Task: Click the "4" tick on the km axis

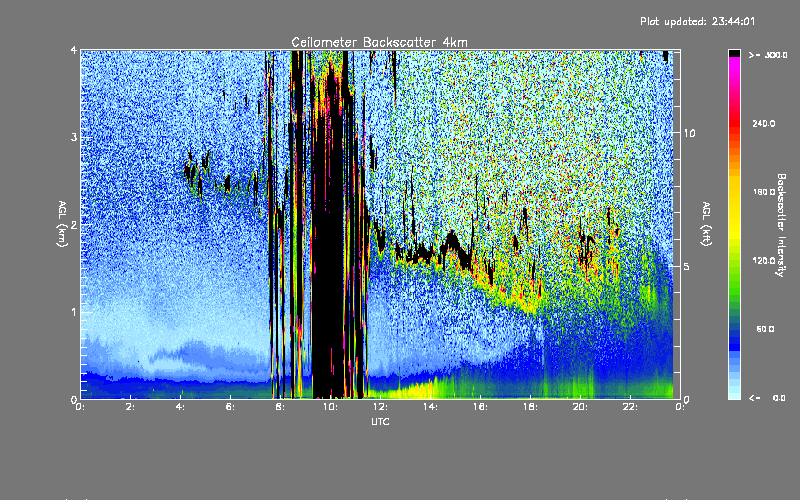Action: tap(74, 51)
